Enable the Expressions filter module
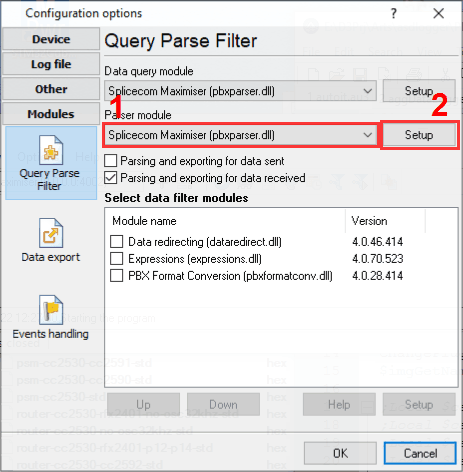Viewport: 463px width, 472px height. (x=117, y=259)
